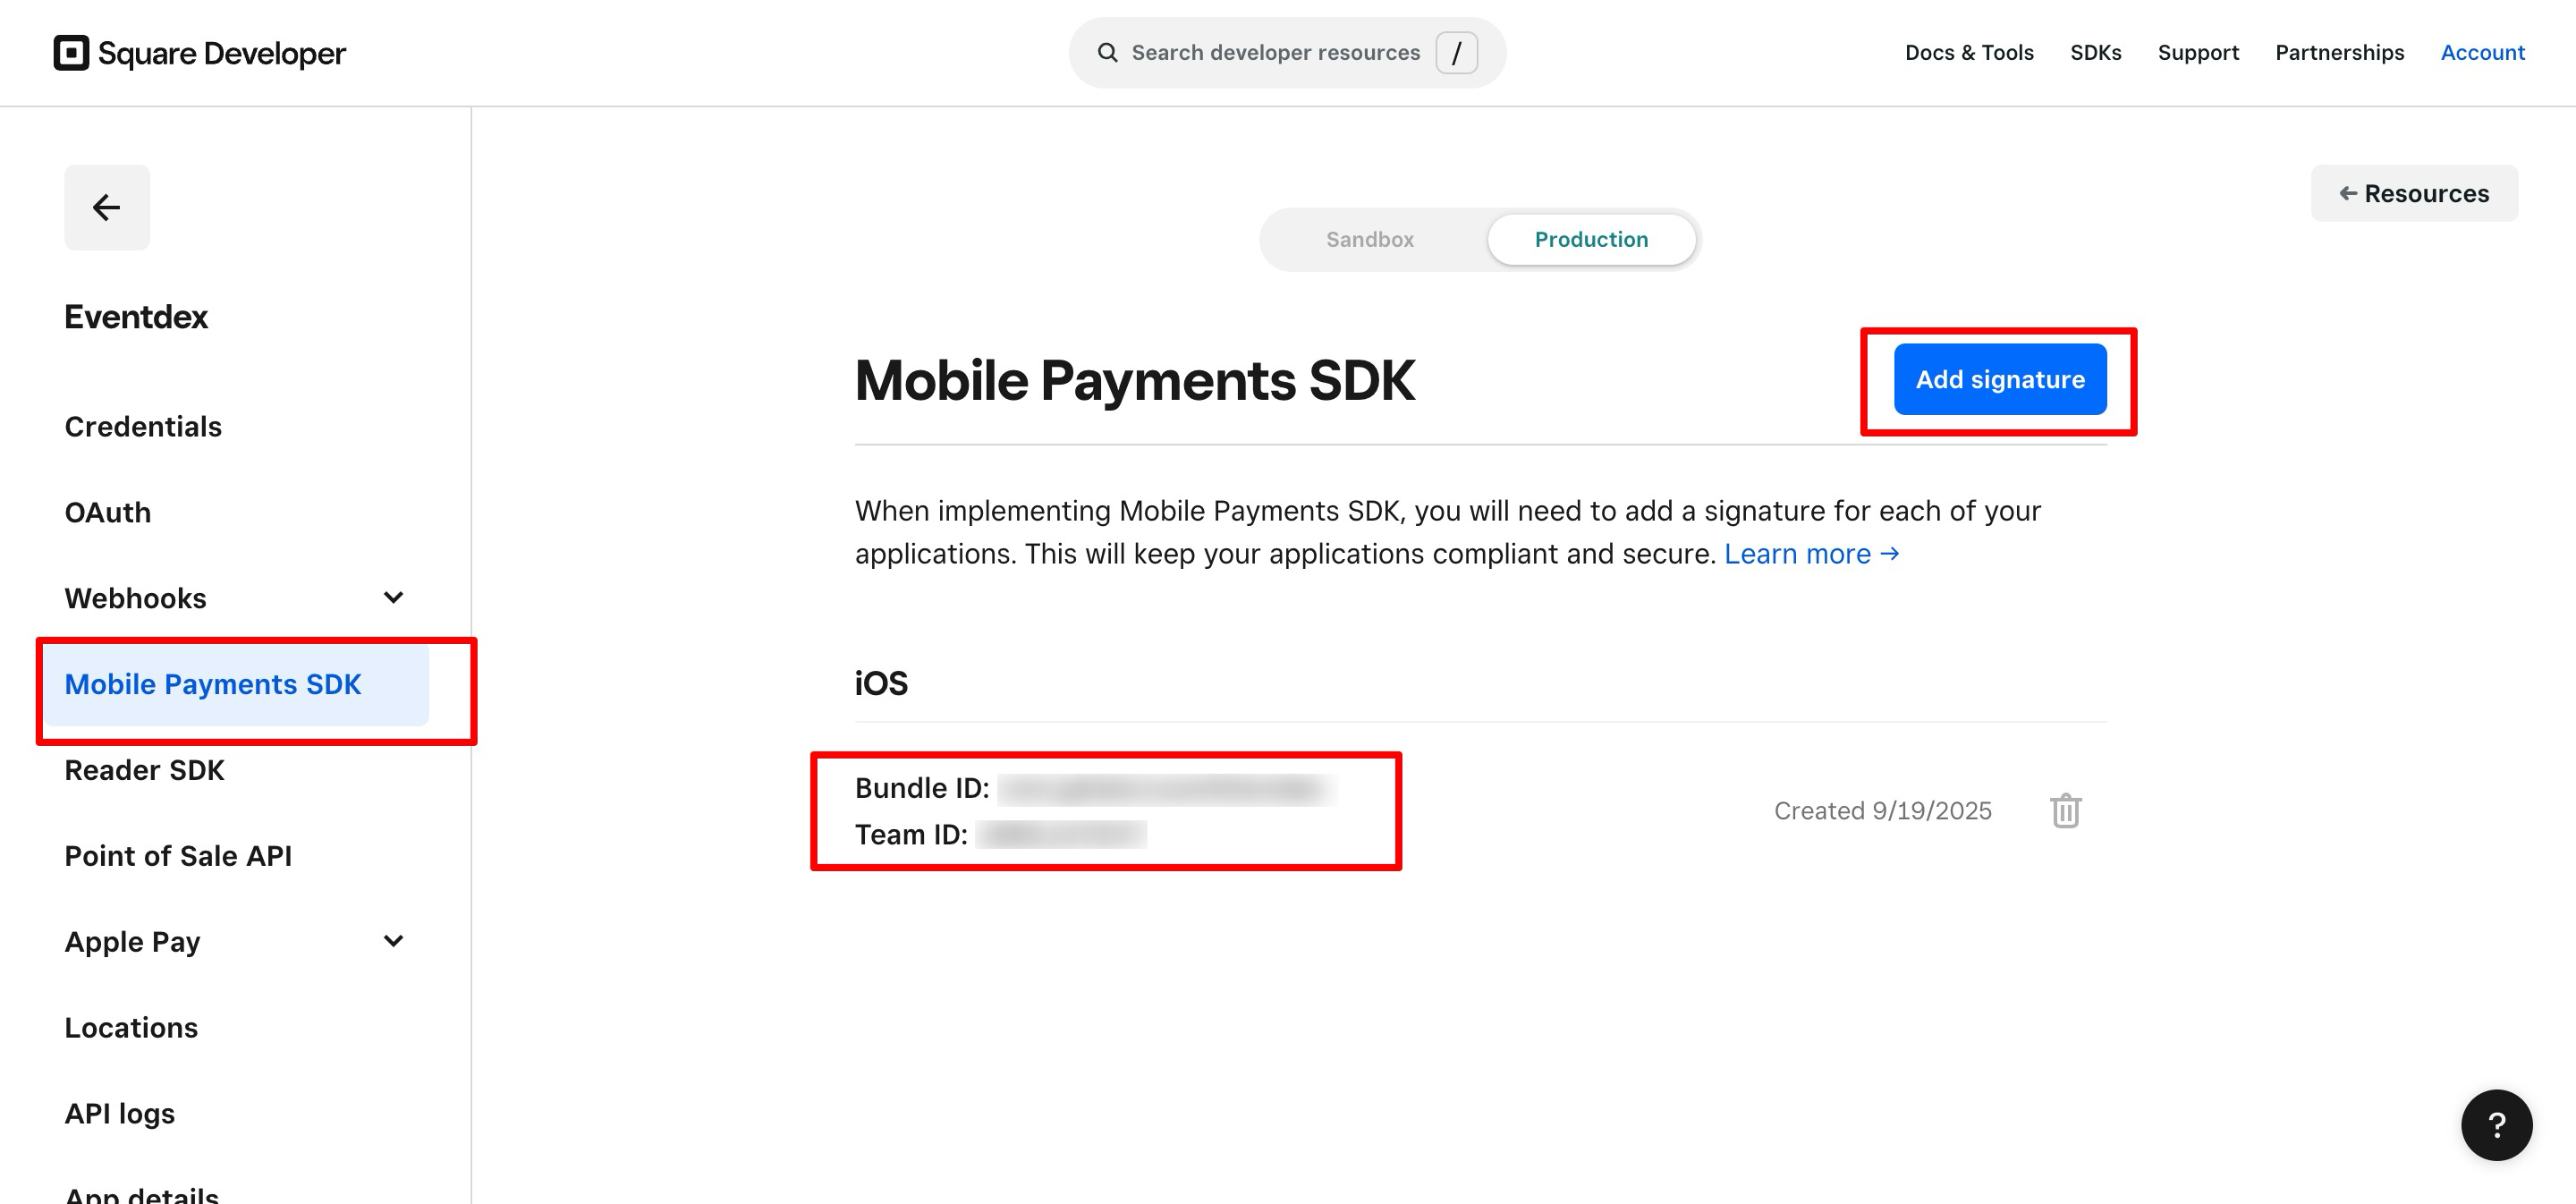
Task: Follow the Learn more link
Action: 1810,554
